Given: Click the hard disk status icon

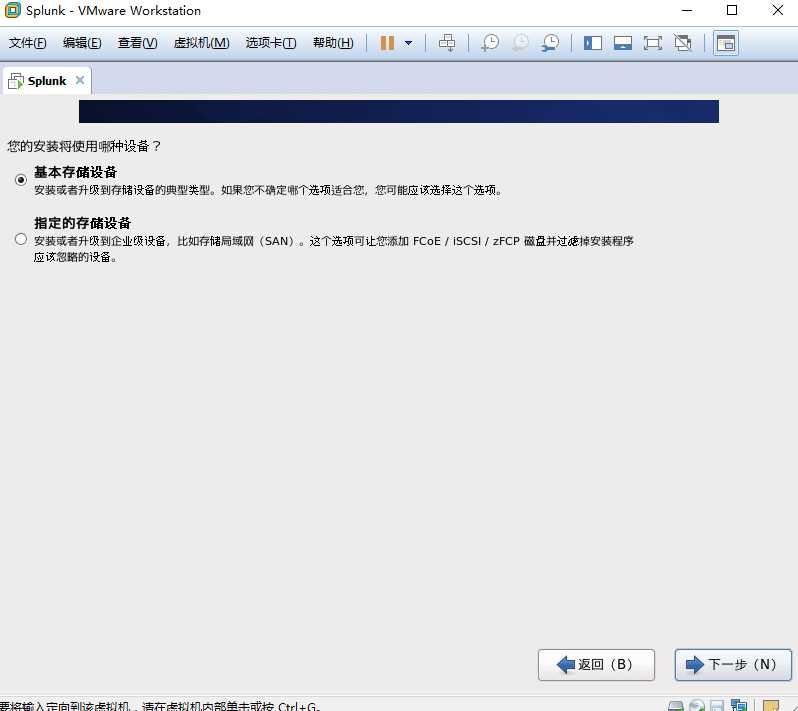Looking at the screenshot, I should 675,706.
